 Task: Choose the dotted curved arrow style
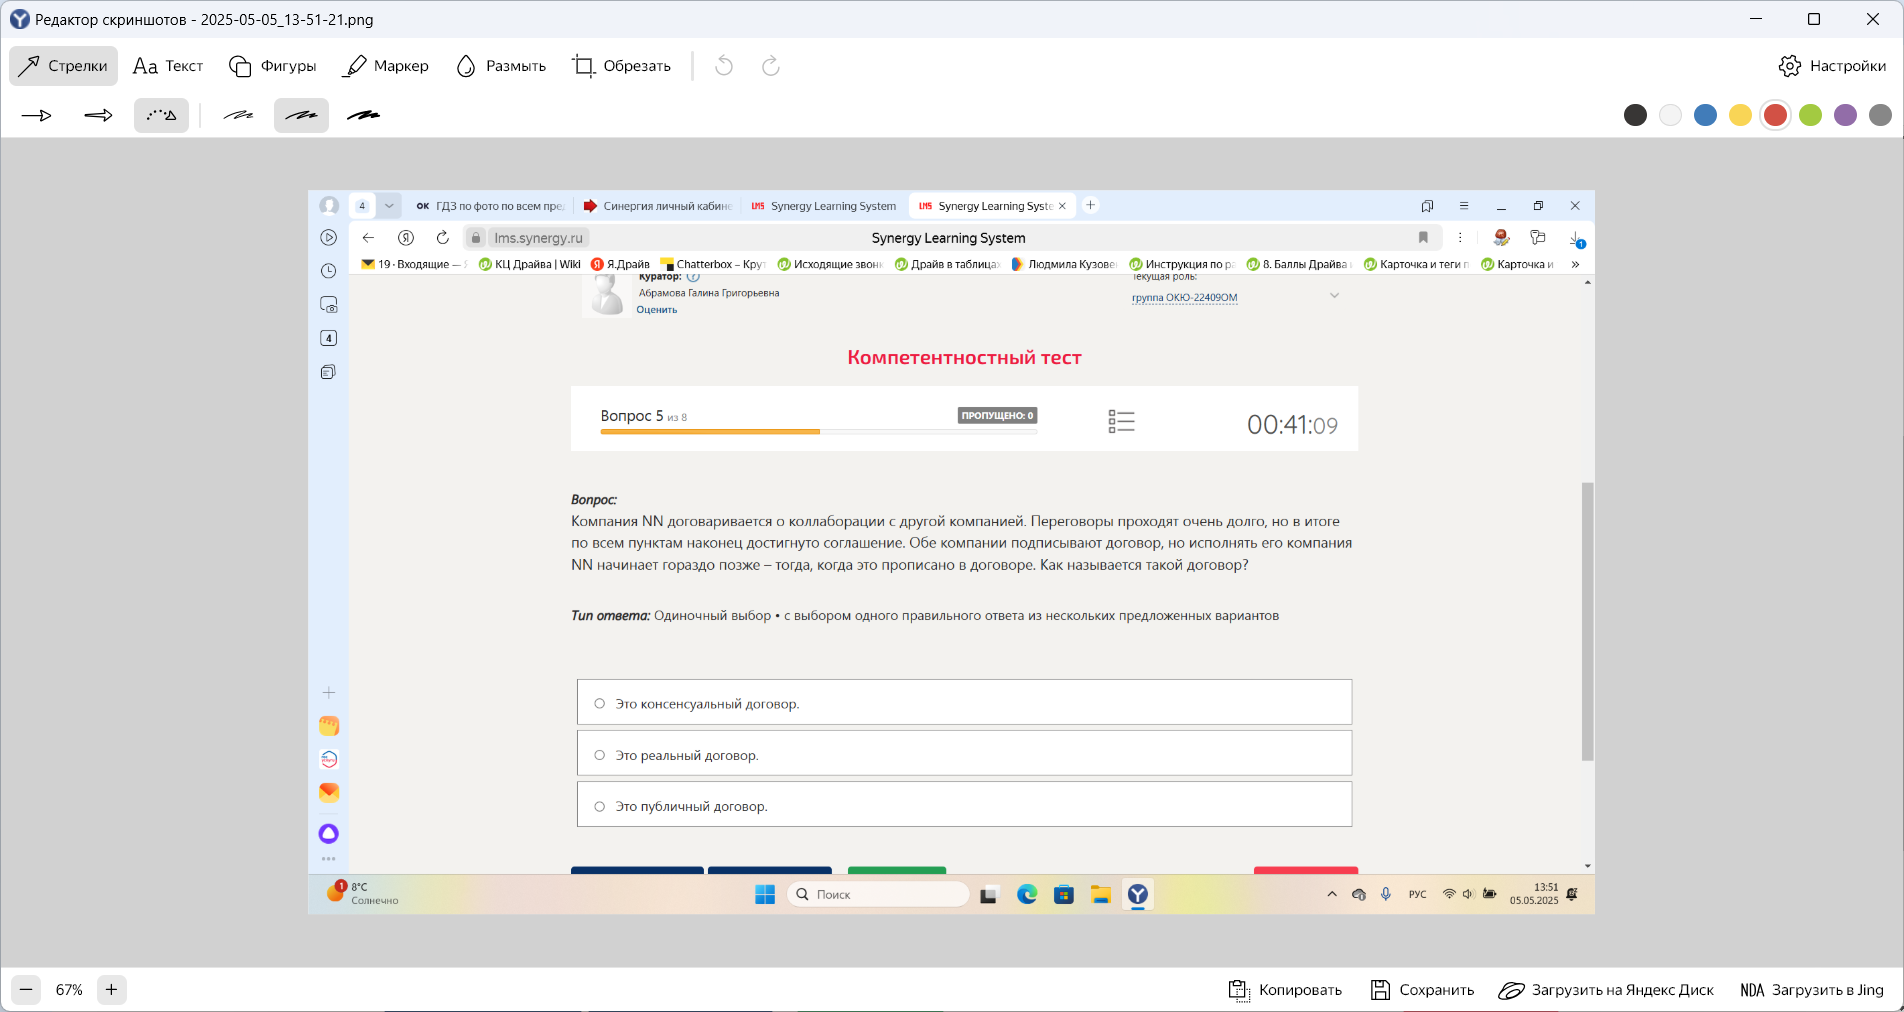tap(161, 116)
